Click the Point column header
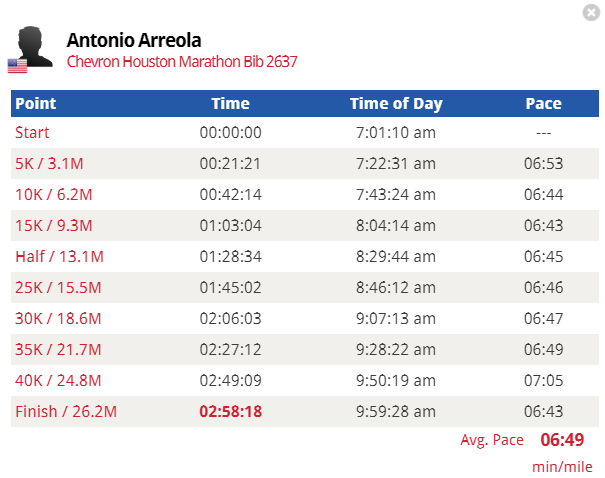This screenshot has height=478, width=605. tap(36, 103)
